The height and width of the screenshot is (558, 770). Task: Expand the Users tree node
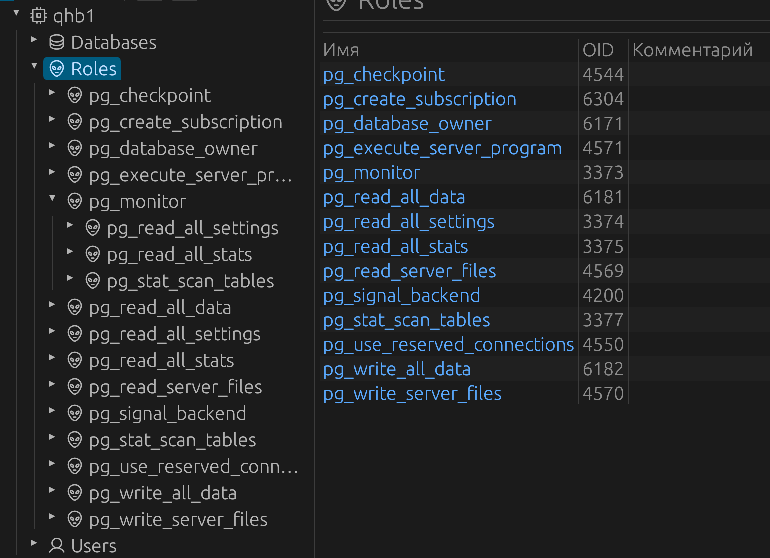(x=34, y=545)
